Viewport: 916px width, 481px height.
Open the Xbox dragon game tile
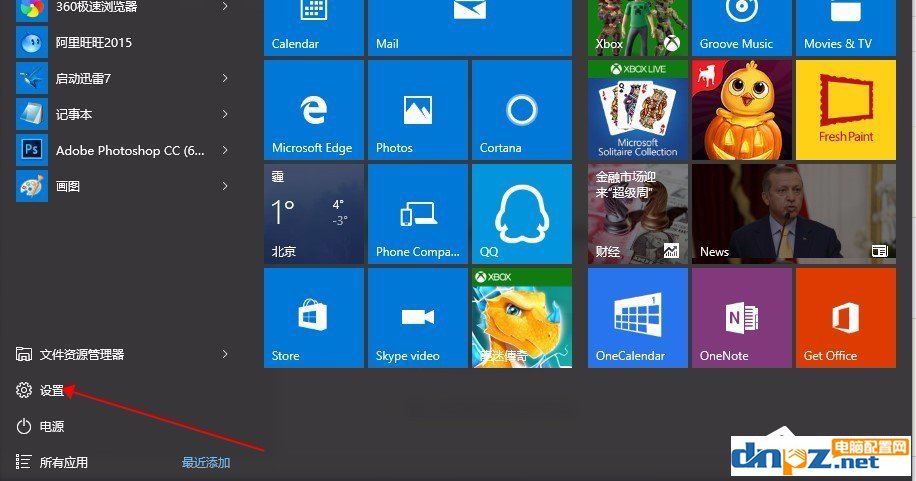(x=522, y=318)
